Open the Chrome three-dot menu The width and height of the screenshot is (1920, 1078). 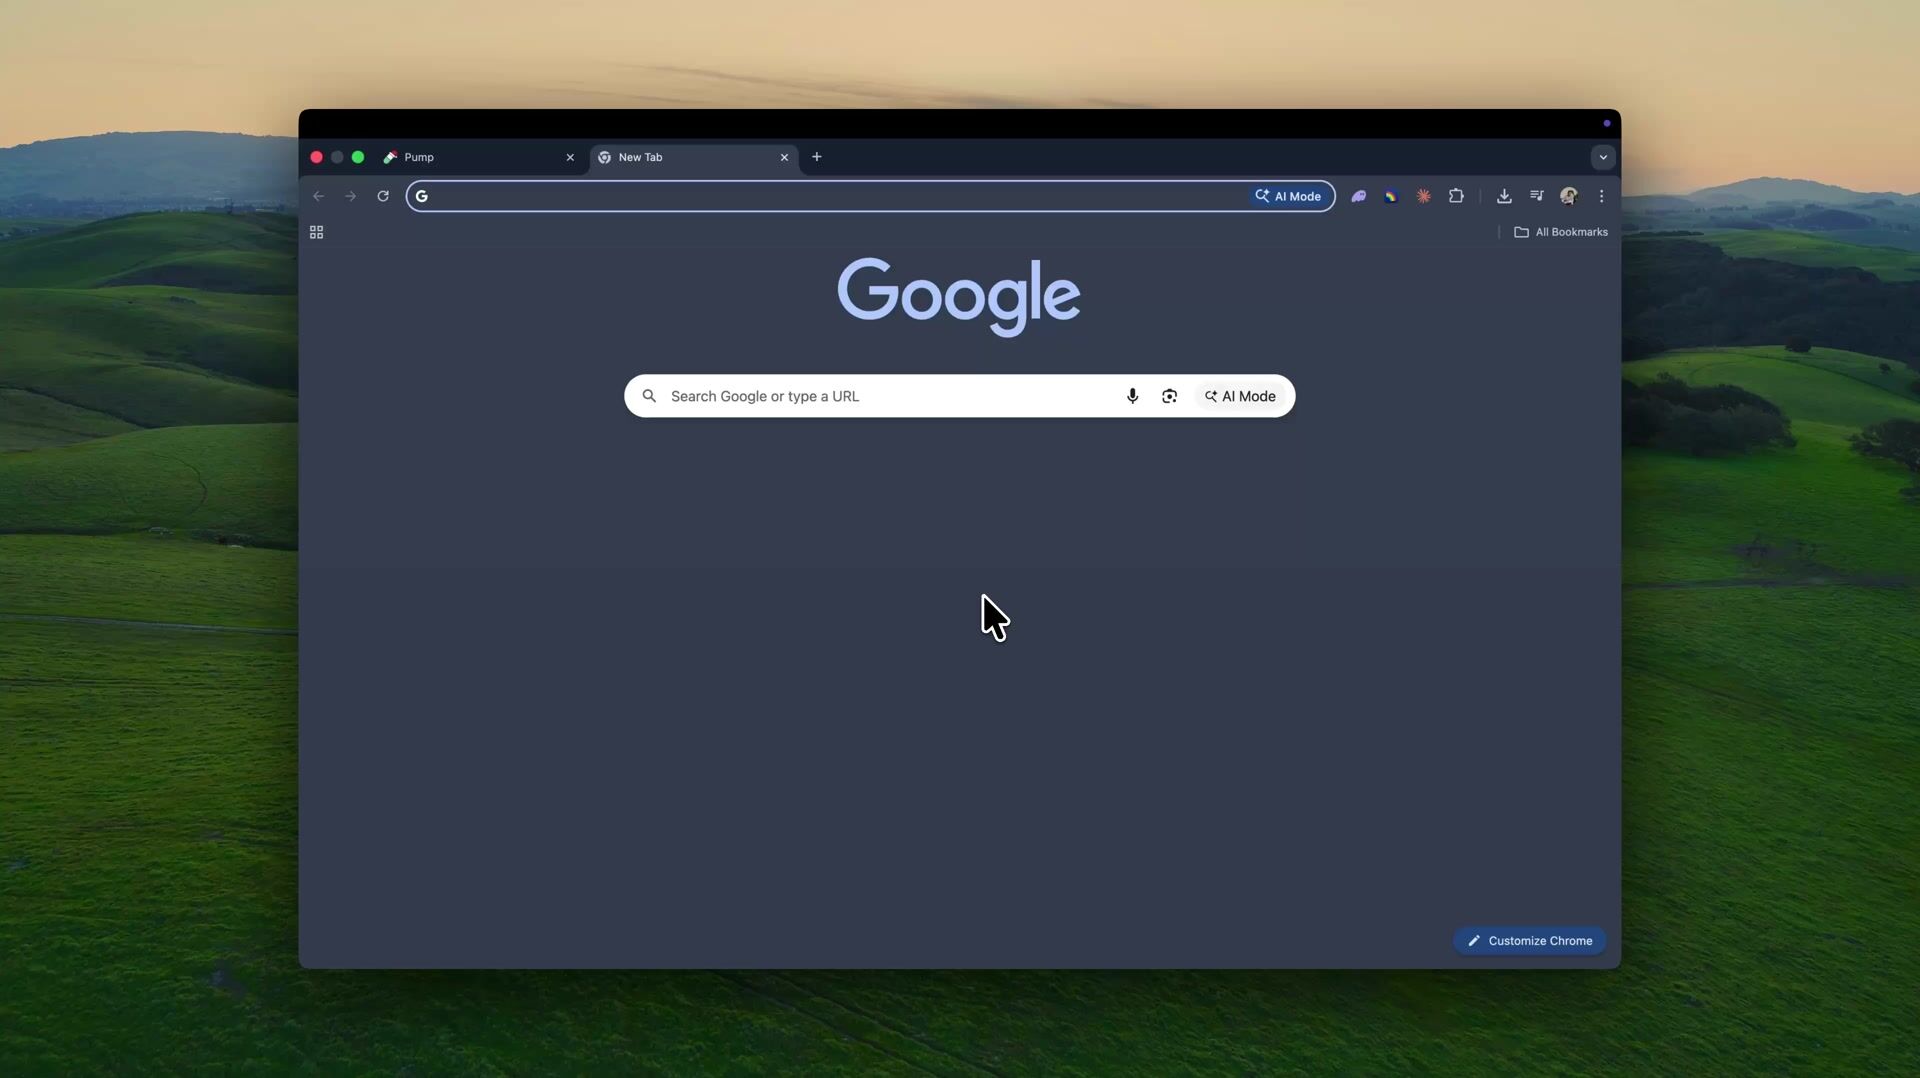[x=1602, y=196]
